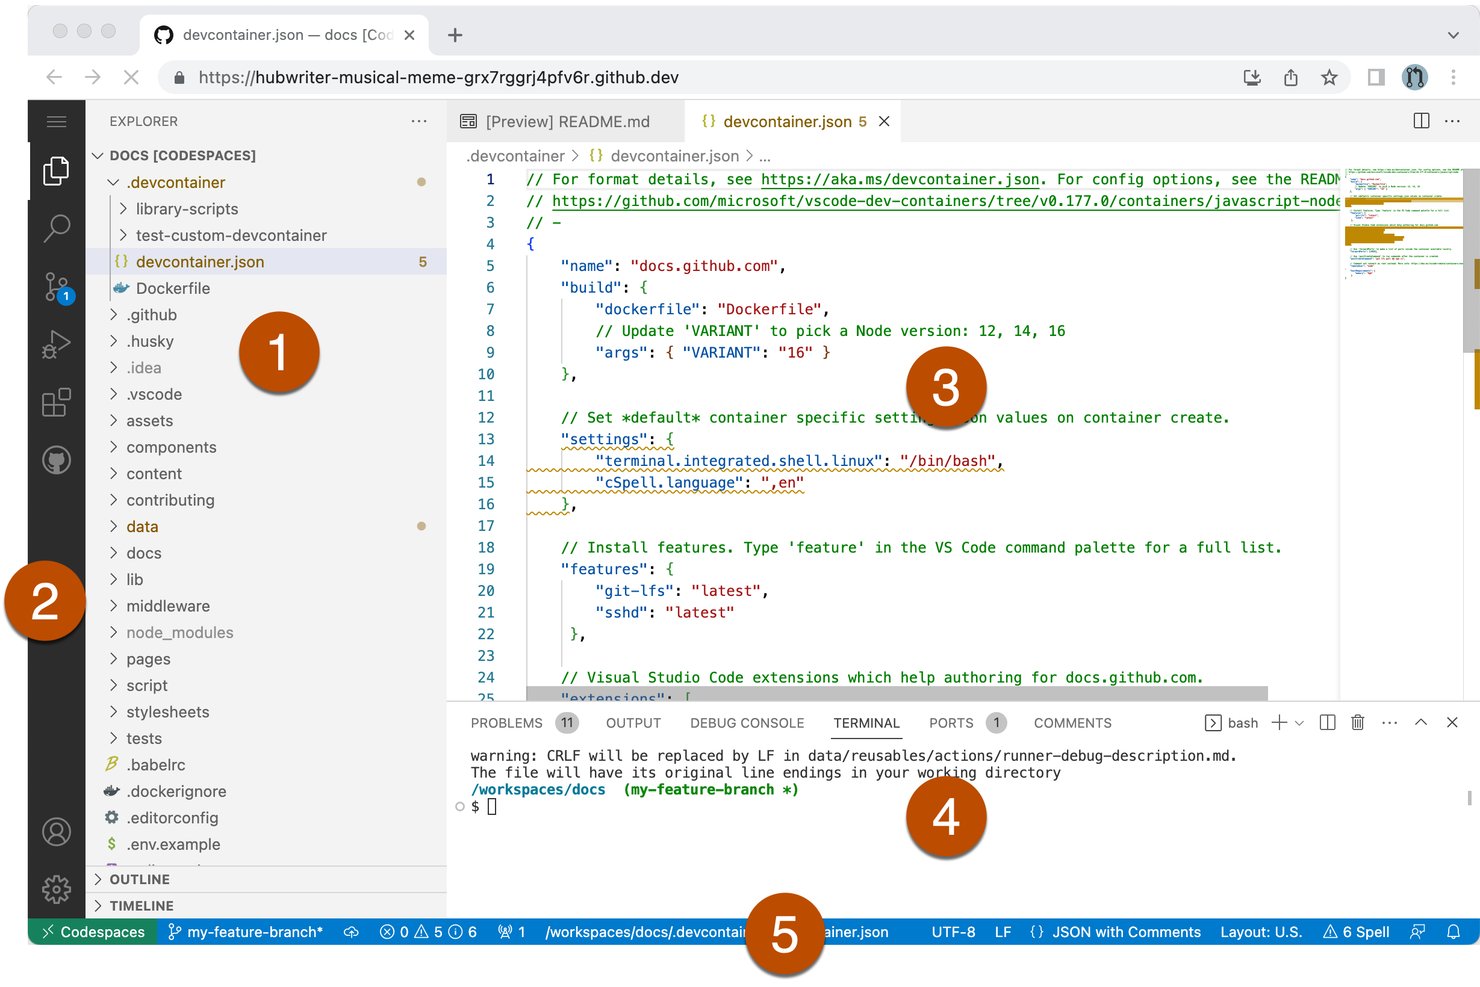1480x987 pixels.
Task: Open the .env.example file
Action: pyautogui.click(x=267, y=844)
